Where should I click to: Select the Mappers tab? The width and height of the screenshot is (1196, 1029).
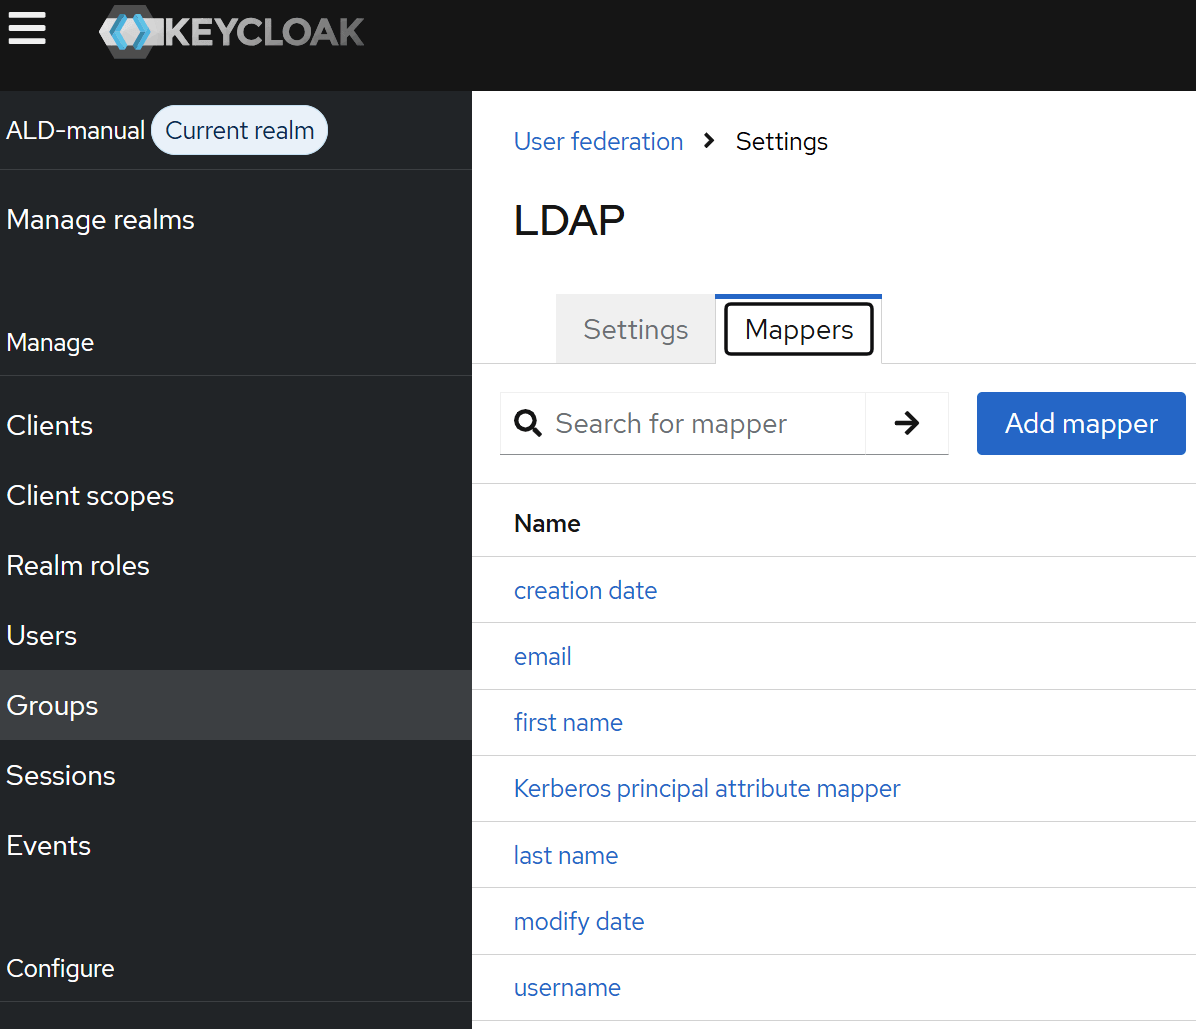[x=799, y=330]
